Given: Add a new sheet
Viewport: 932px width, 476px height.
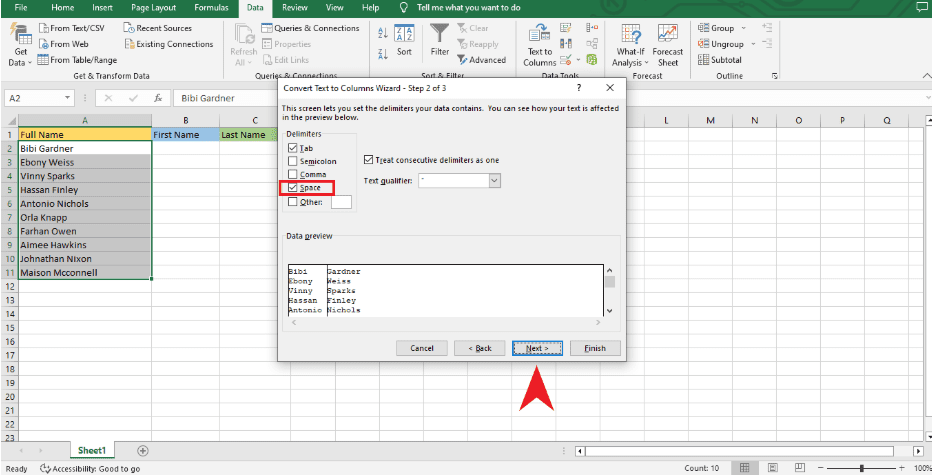Looking at the screenshot, I should 143,451.
